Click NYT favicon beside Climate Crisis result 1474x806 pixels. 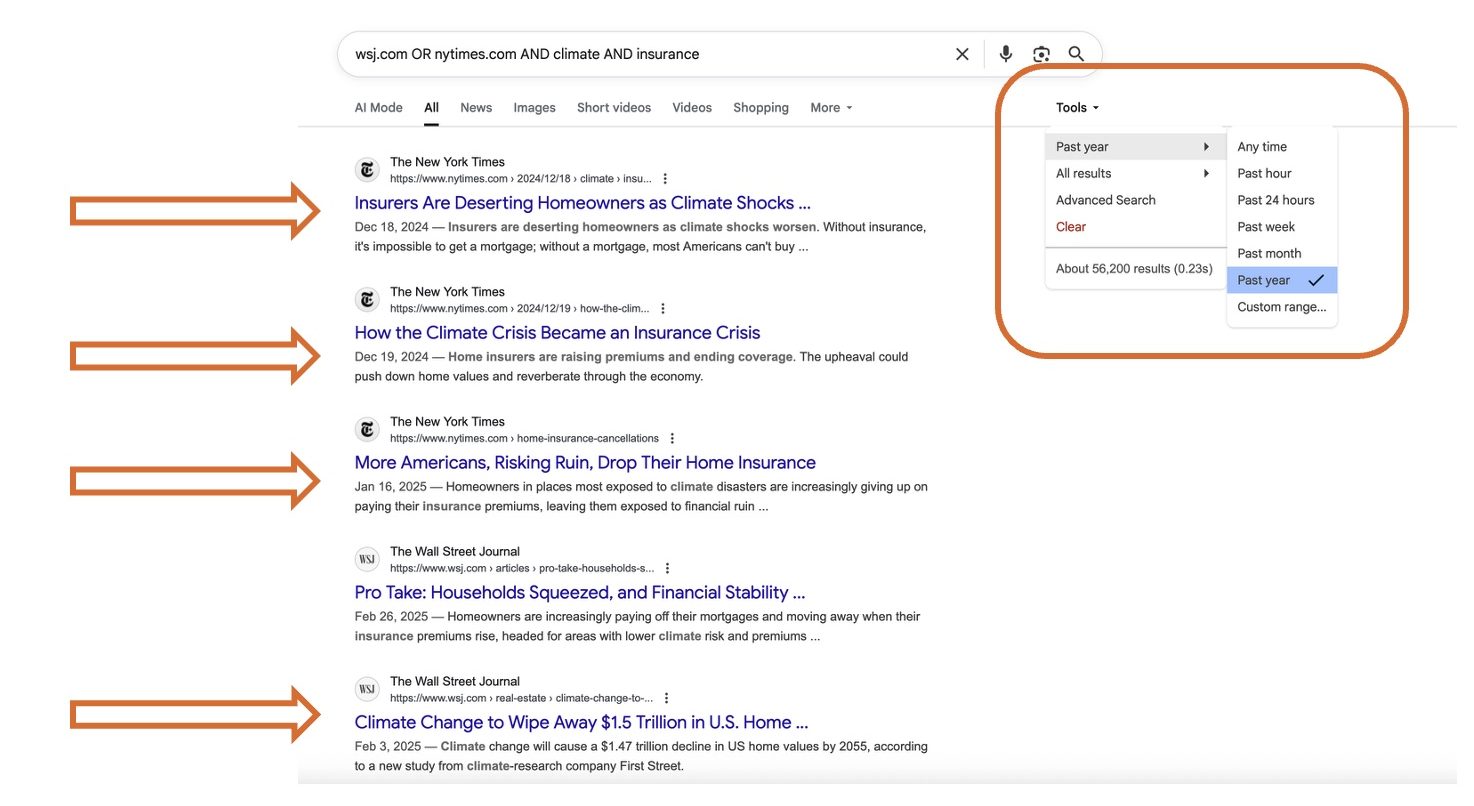pyautogui.click(x=367, y=300)
